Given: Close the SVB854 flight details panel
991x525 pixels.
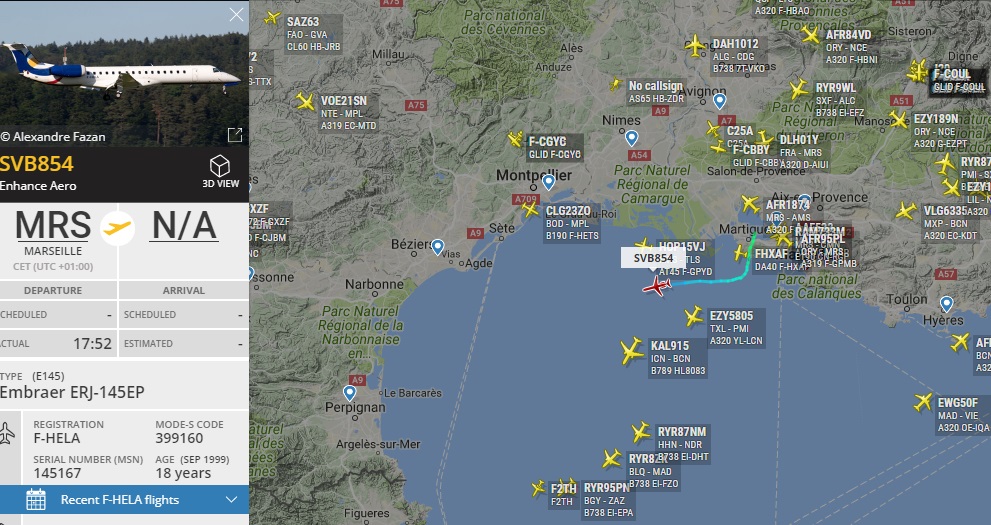Looking at the screenshot, I should pos(236,15).
